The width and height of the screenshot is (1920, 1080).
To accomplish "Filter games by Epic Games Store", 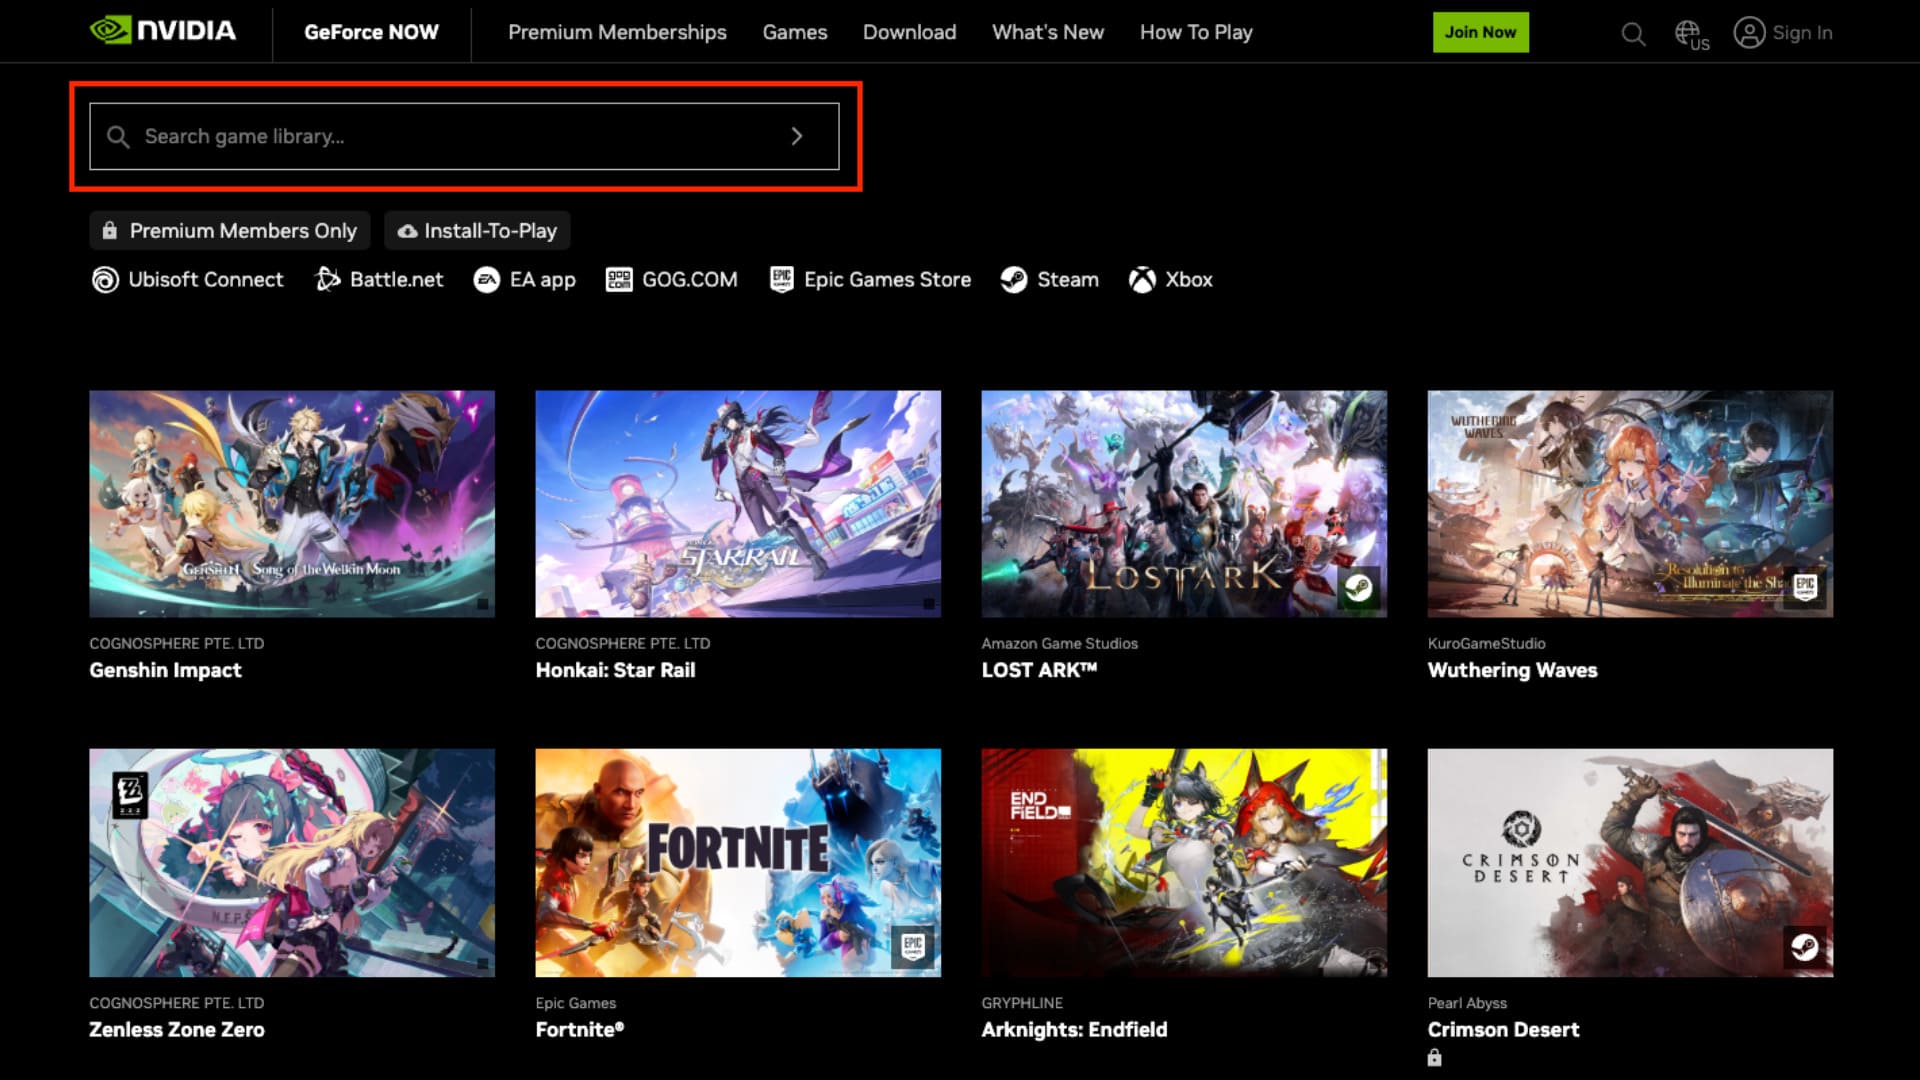I will pyautogui.click(x=870, y=280).
